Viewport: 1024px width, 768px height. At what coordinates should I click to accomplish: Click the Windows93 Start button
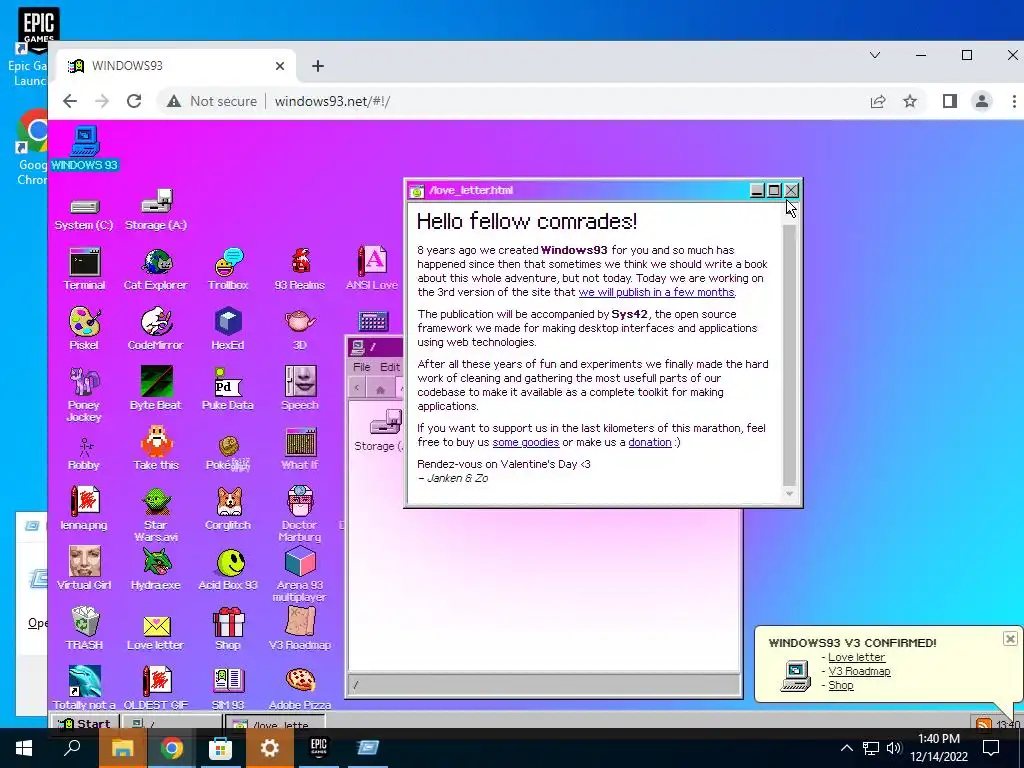coord(85,722)
